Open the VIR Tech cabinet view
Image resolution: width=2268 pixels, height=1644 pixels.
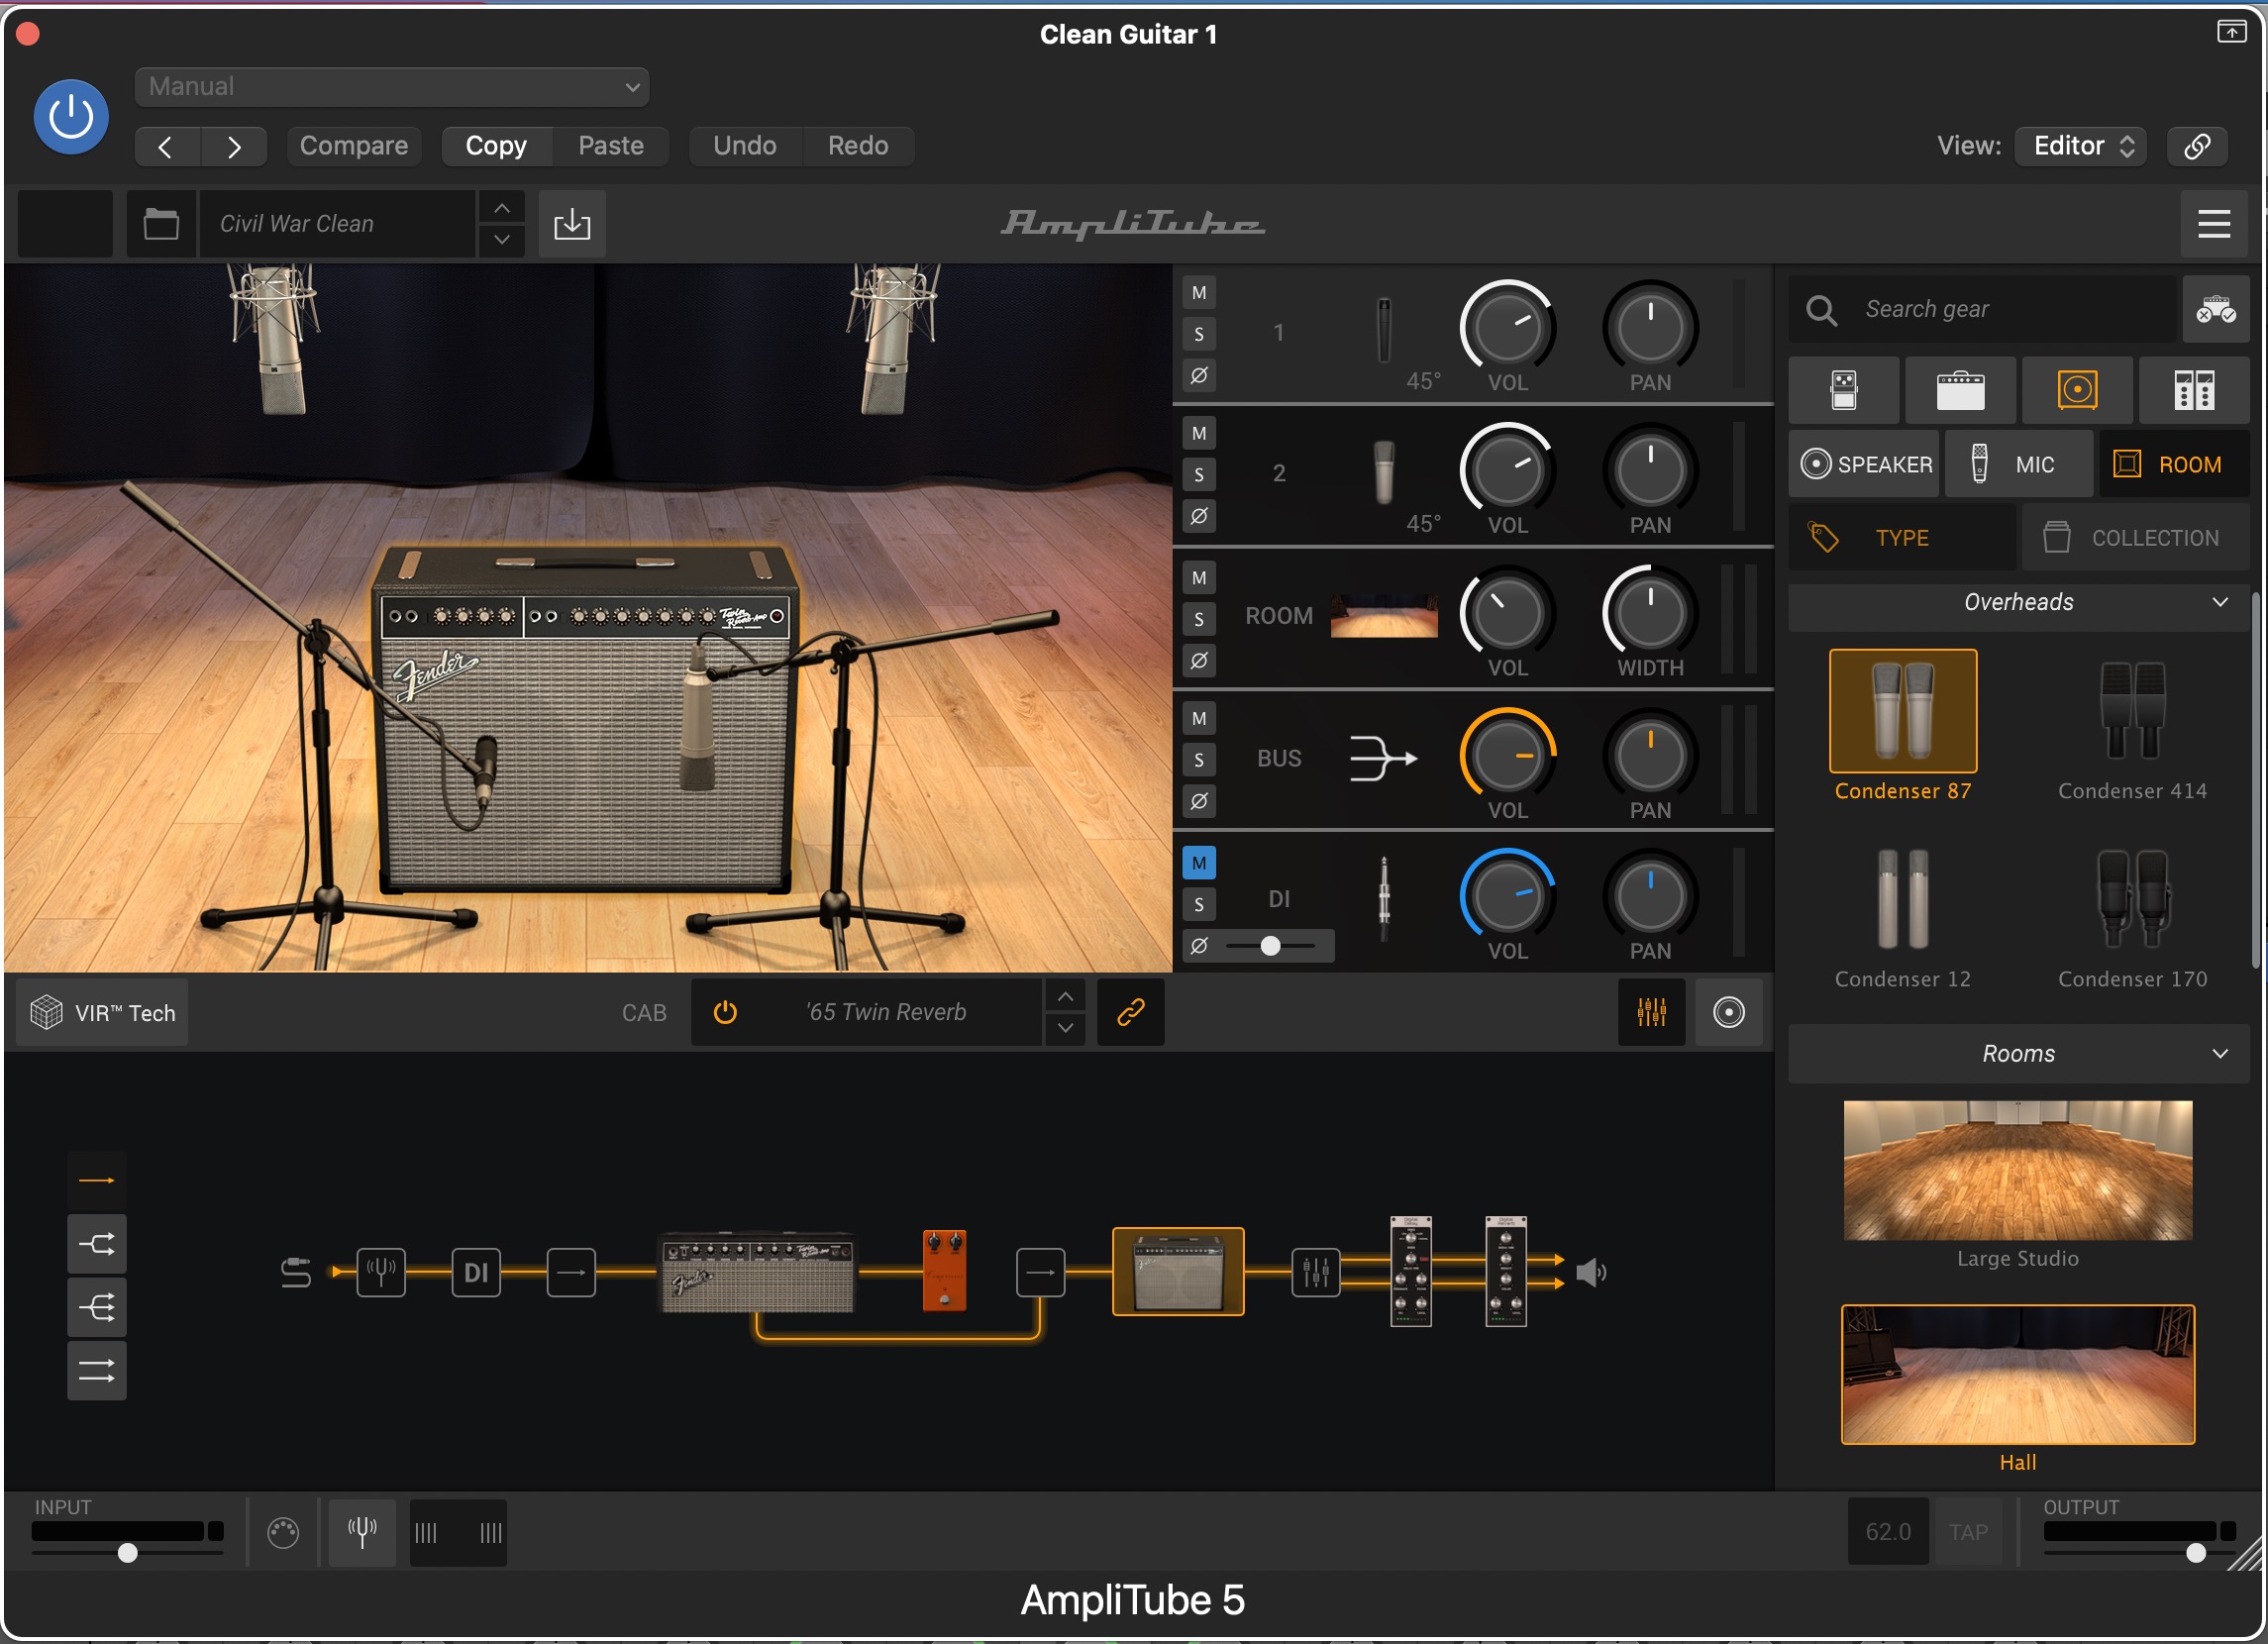[103, 1013]
